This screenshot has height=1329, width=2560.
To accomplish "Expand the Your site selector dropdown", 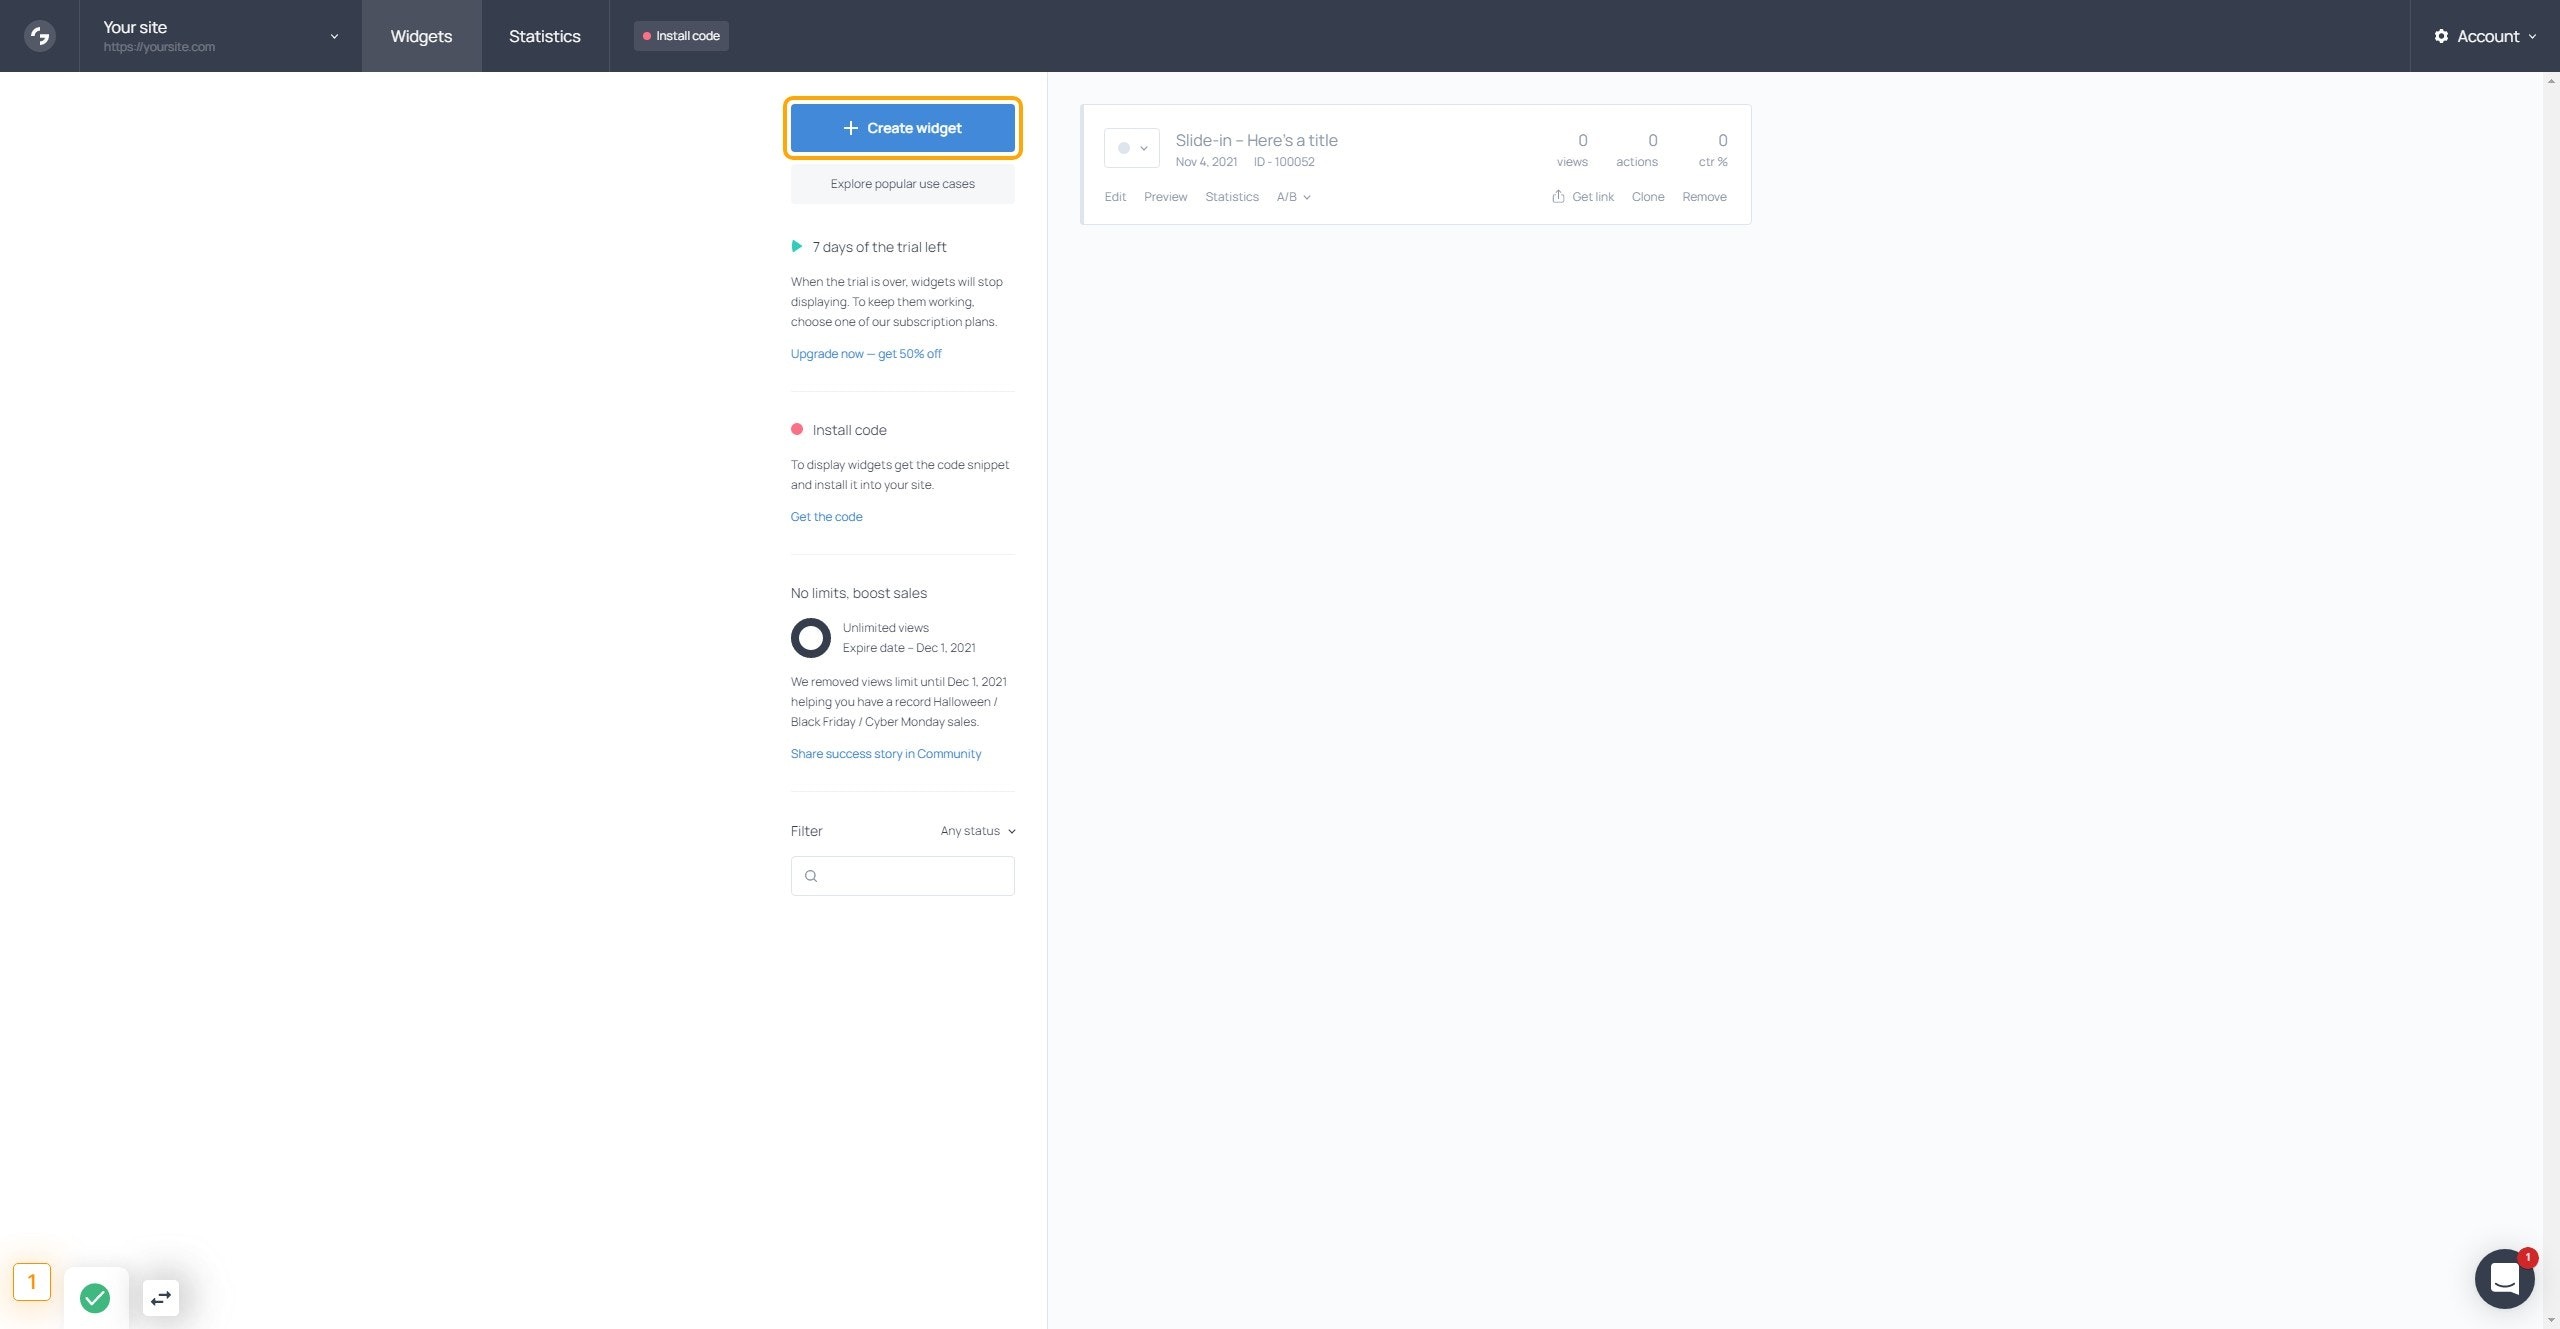I will pos(334,36).
